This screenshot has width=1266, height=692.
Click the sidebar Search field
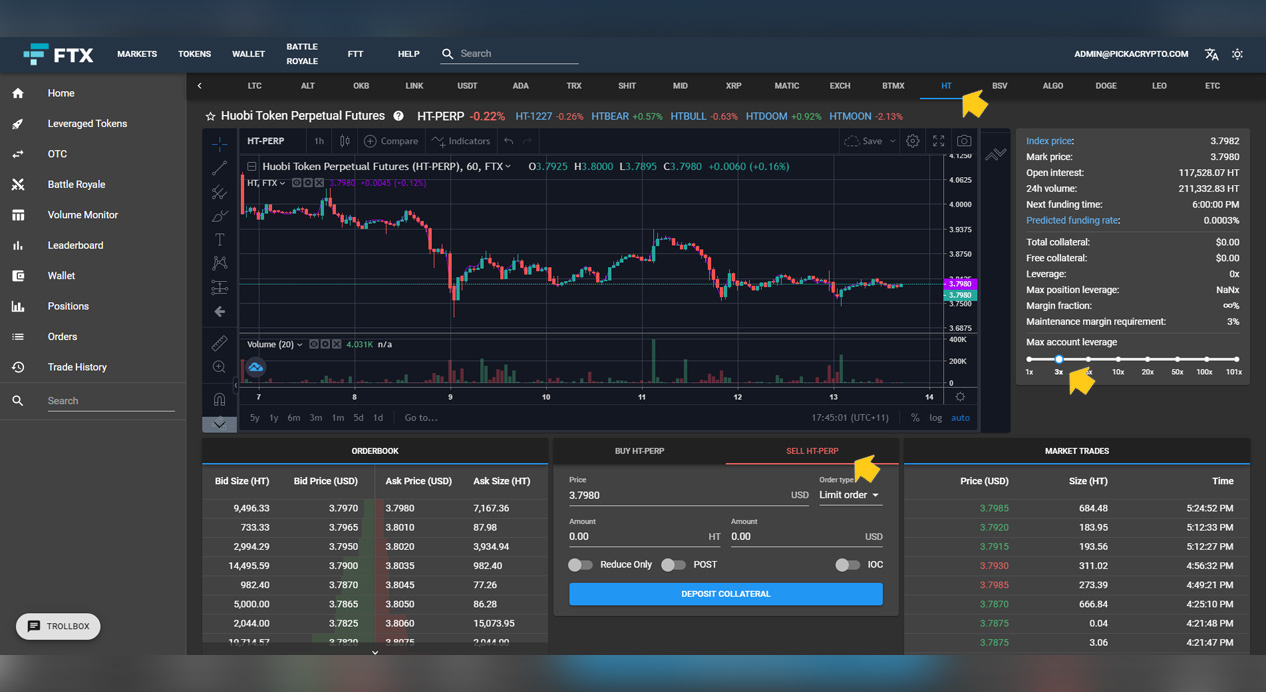pos(110,401)
